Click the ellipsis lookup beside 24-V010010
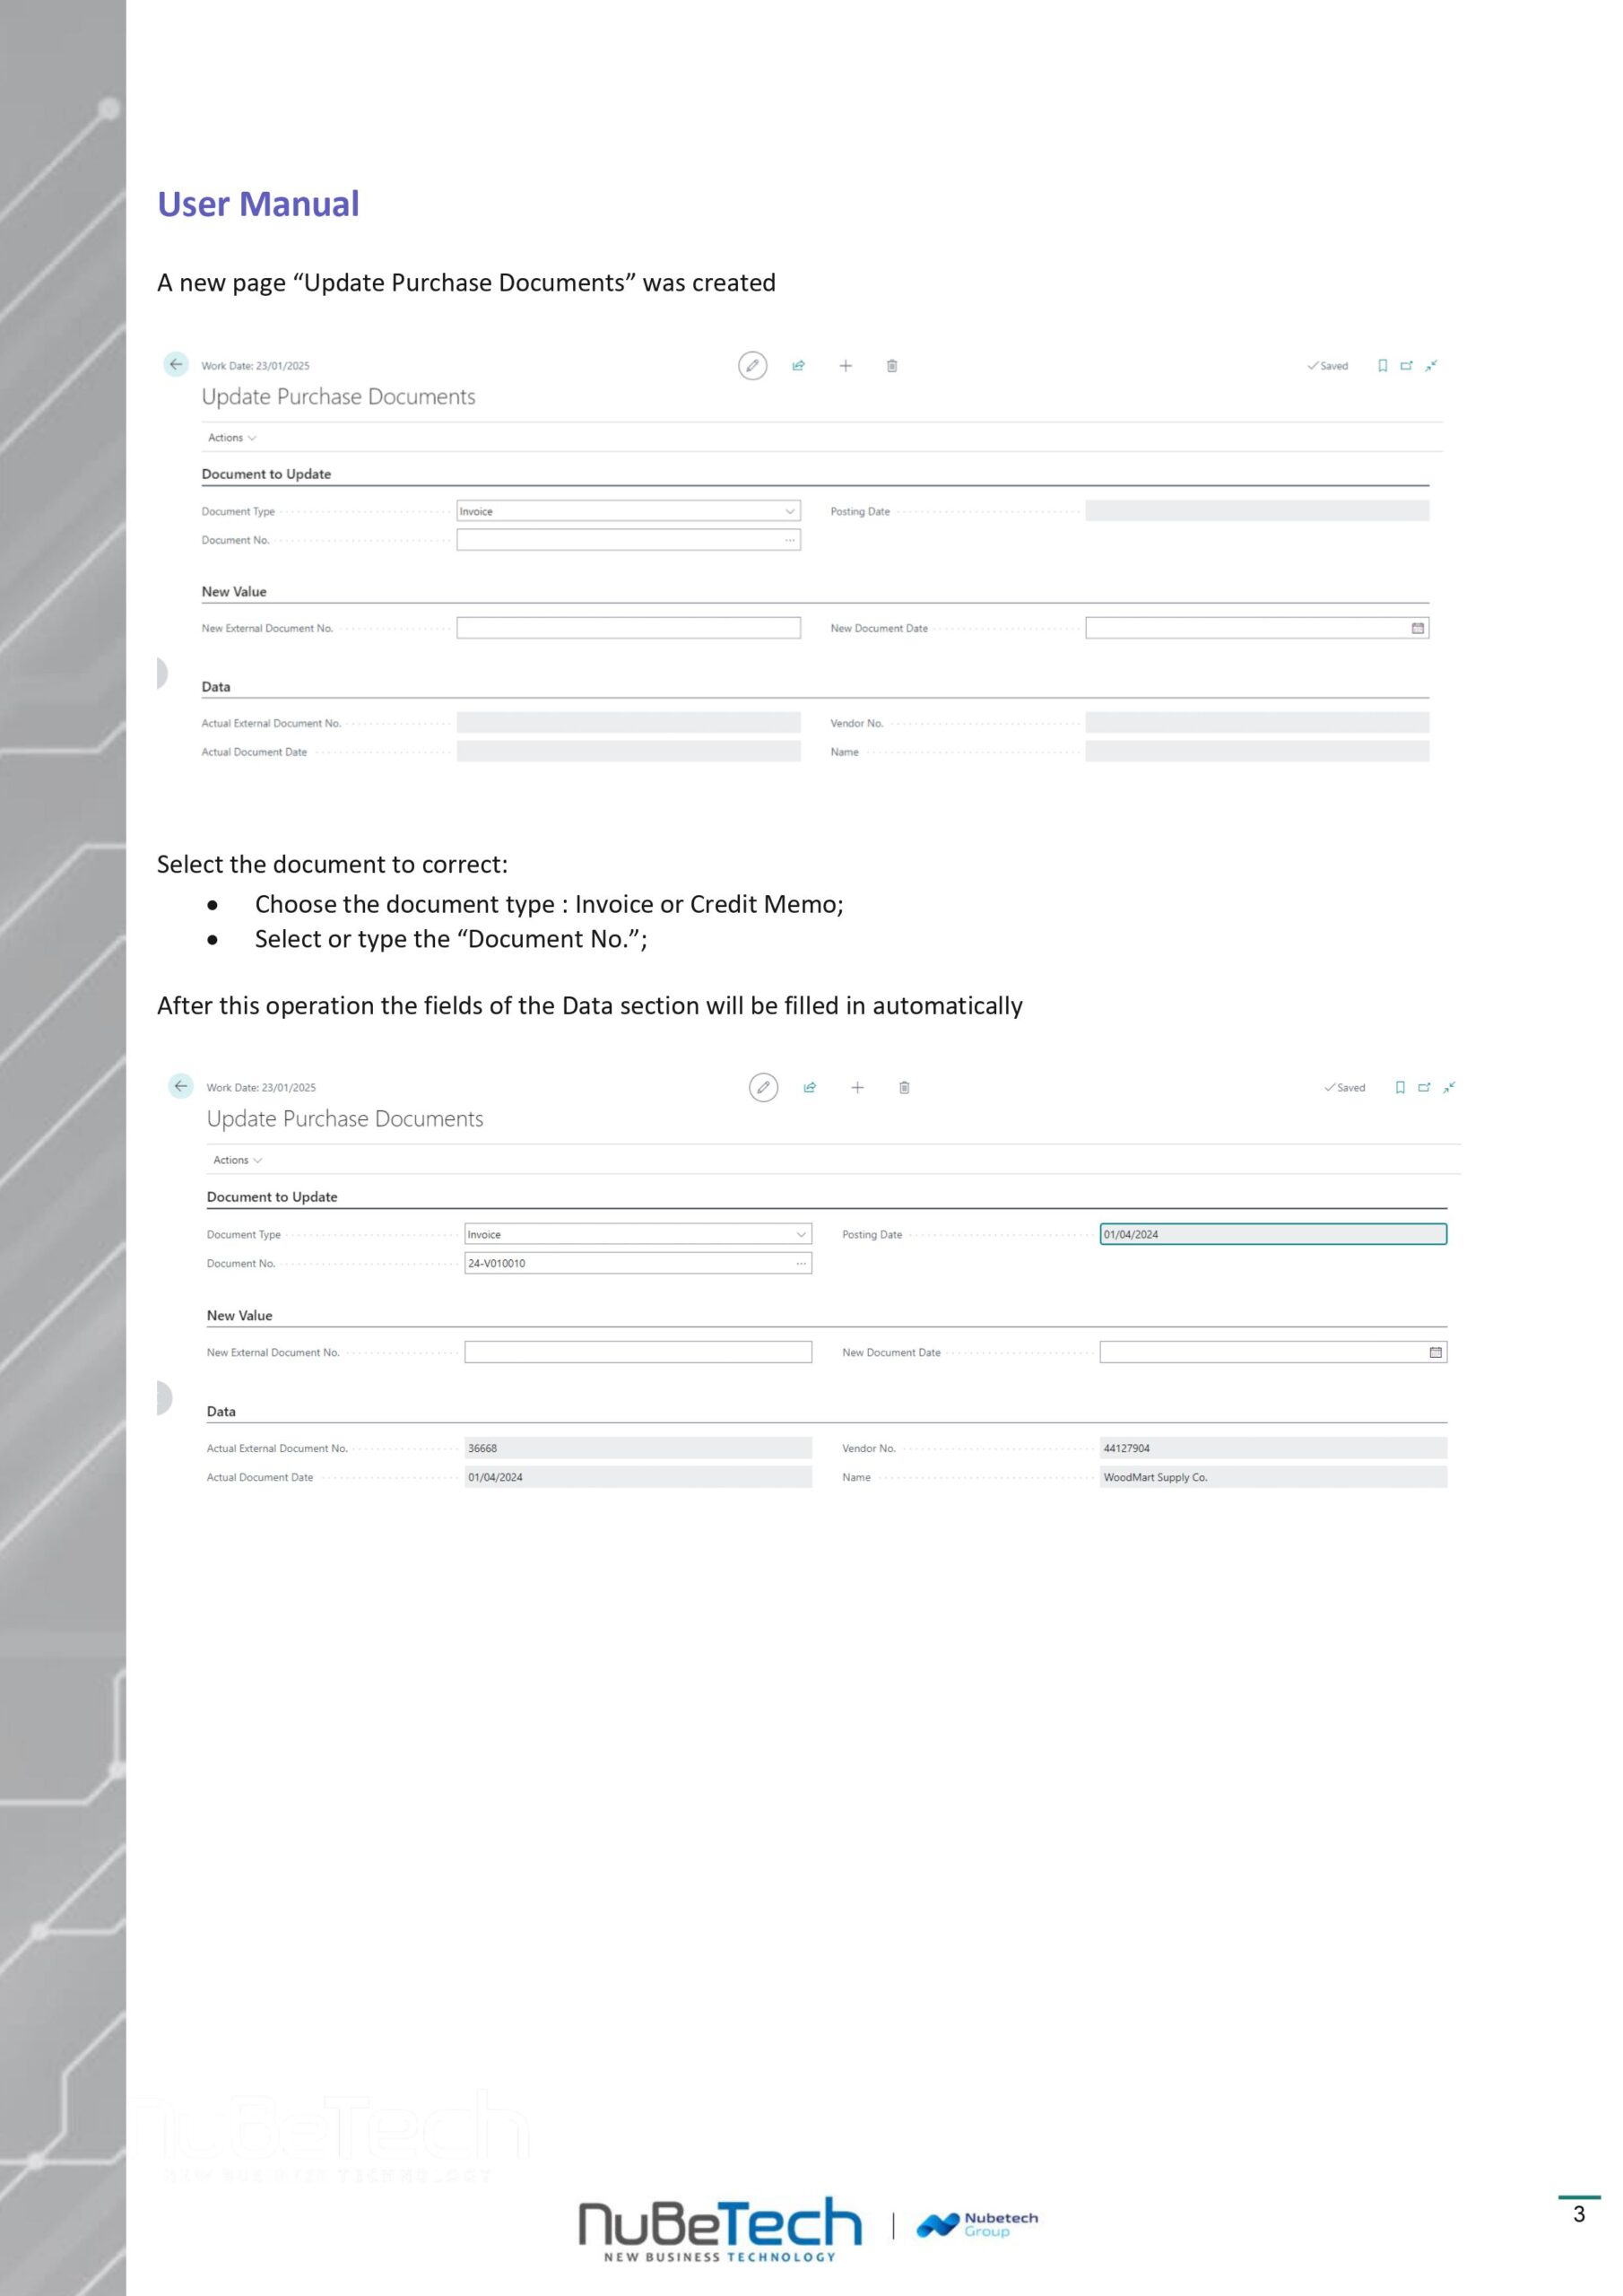 click(801, 1263)
